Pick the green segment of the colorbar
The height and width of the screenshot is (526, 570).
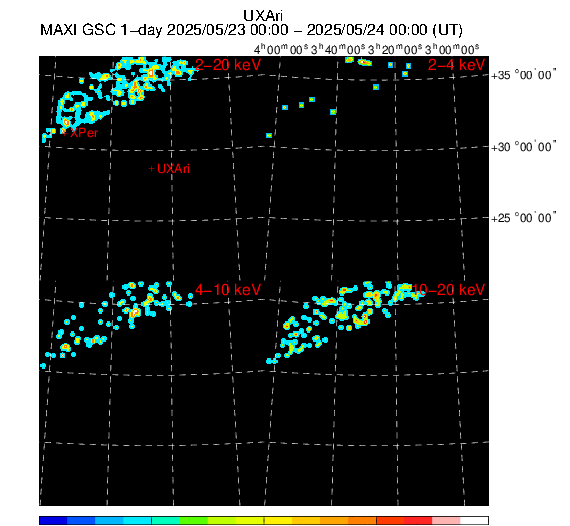click(193, 520)
